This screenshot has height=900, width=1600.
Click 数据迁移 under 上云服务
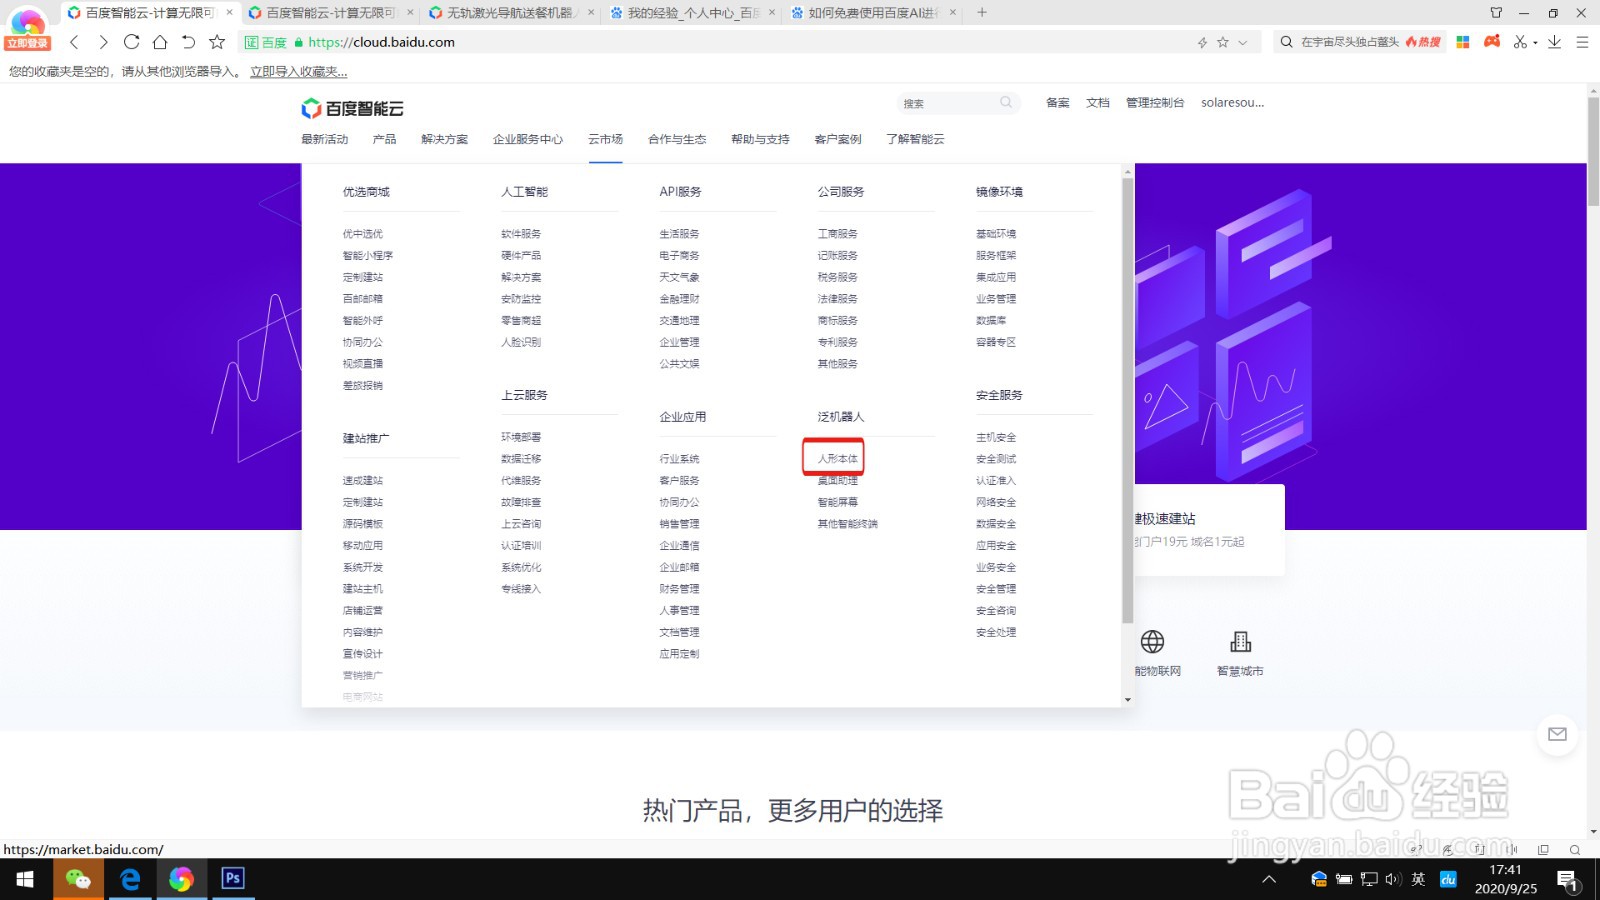tap(521, 459)
